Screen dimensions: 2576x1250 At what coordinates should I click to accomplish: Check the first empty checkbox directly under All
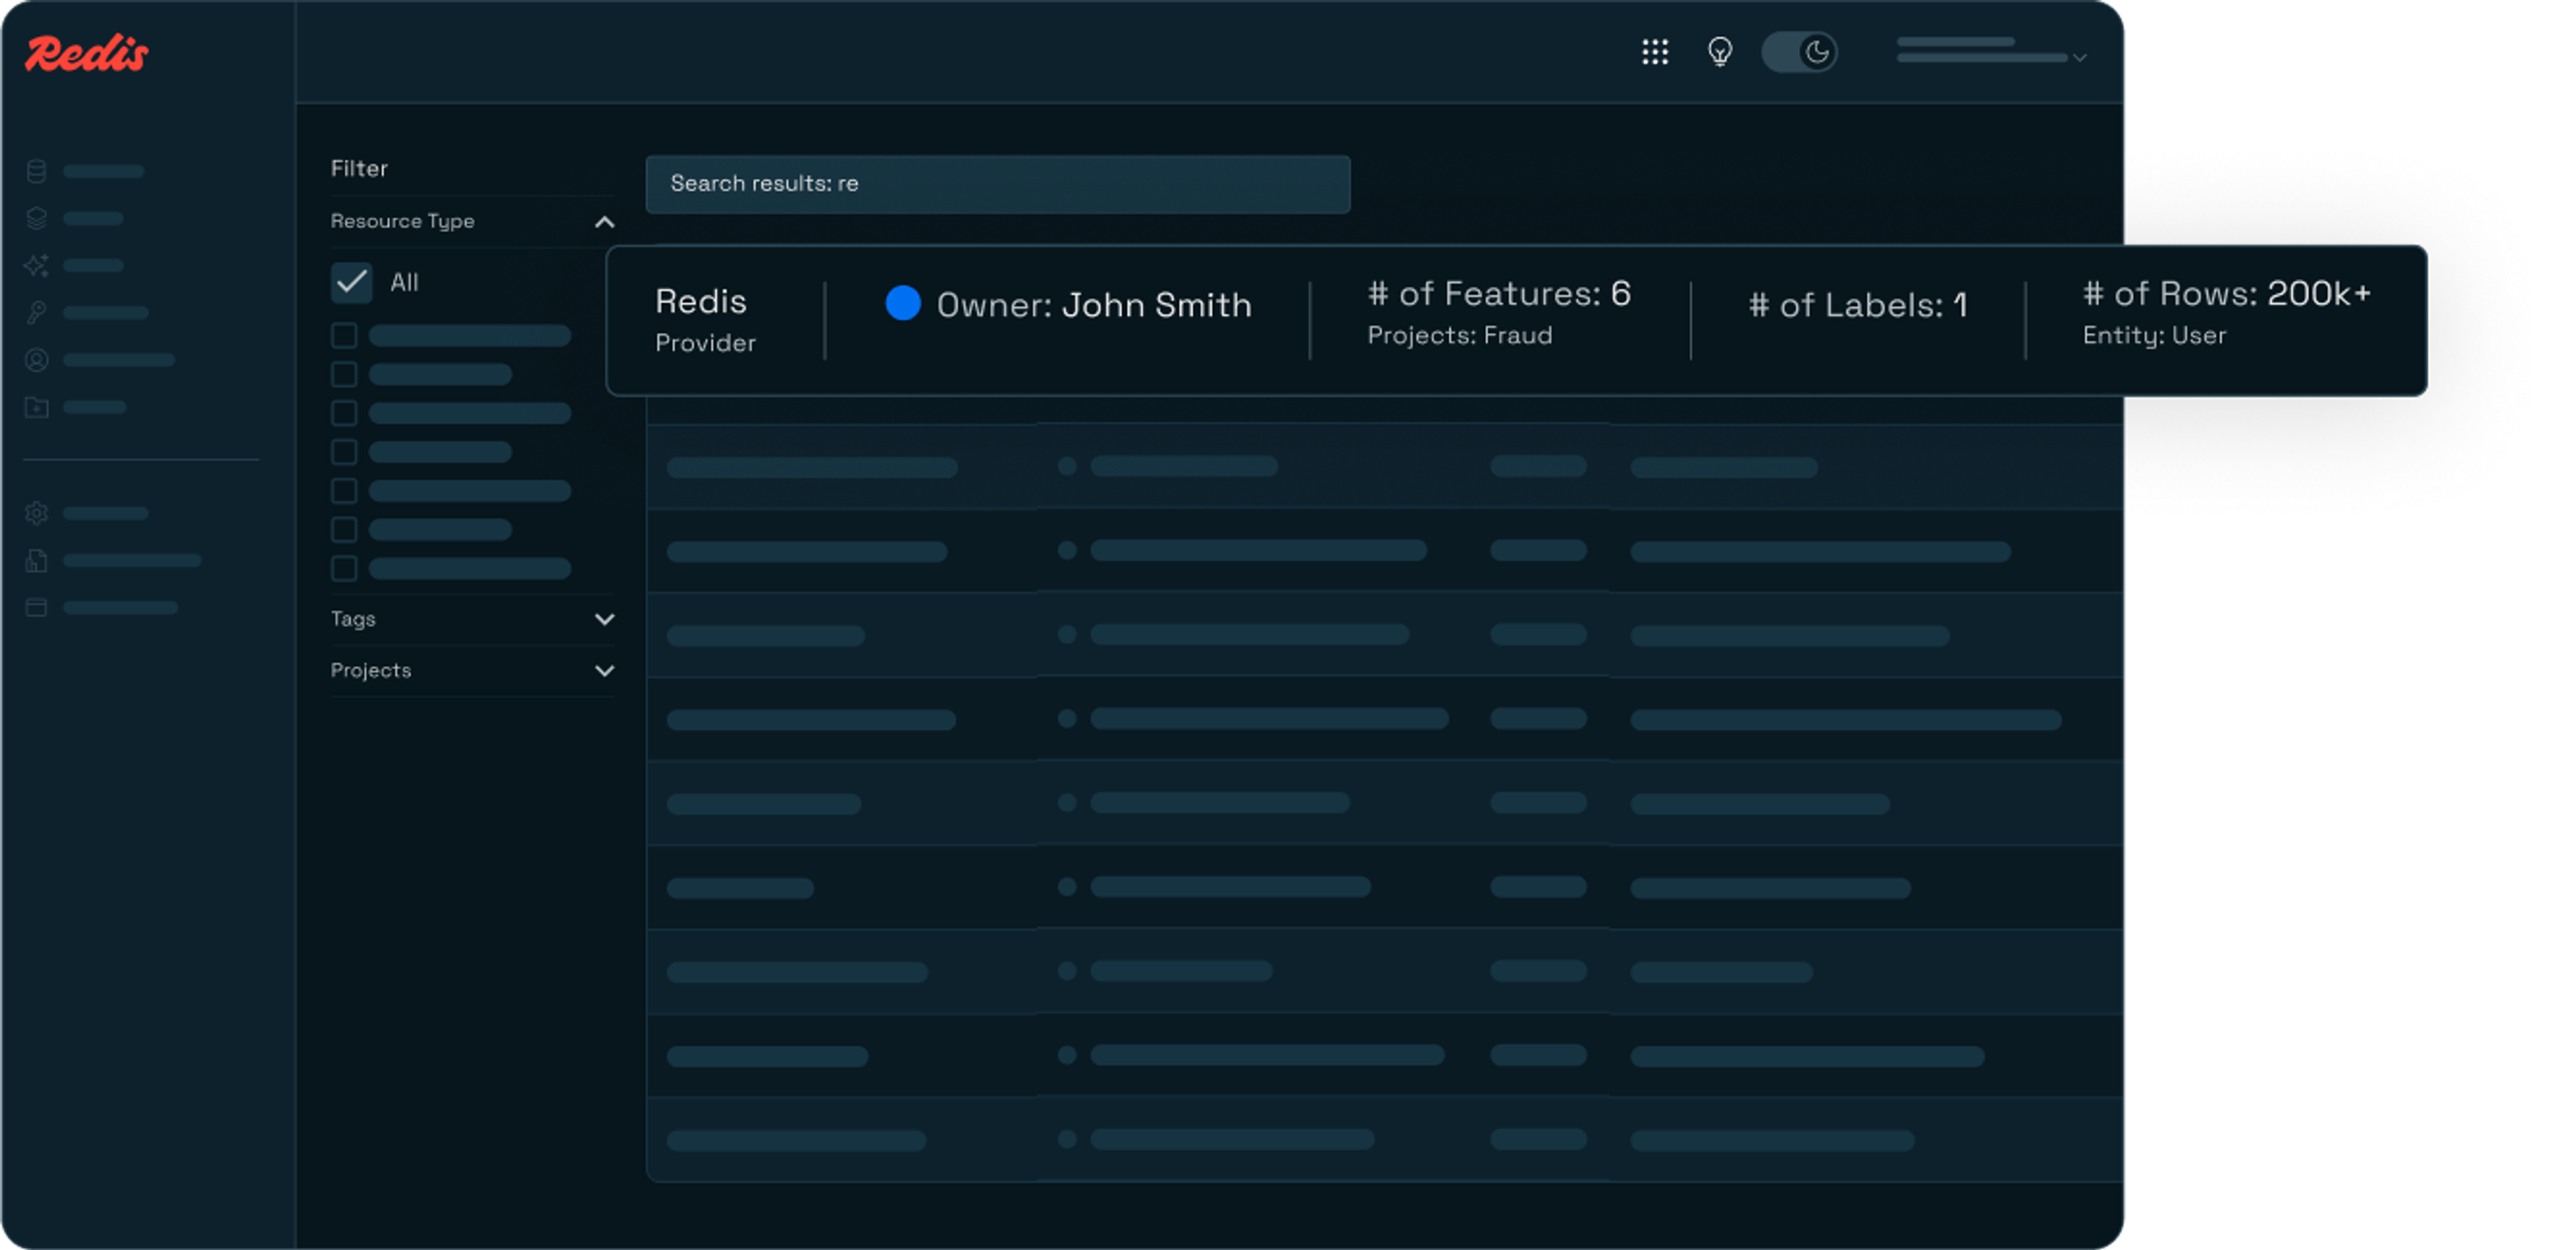tap(344, 335)
